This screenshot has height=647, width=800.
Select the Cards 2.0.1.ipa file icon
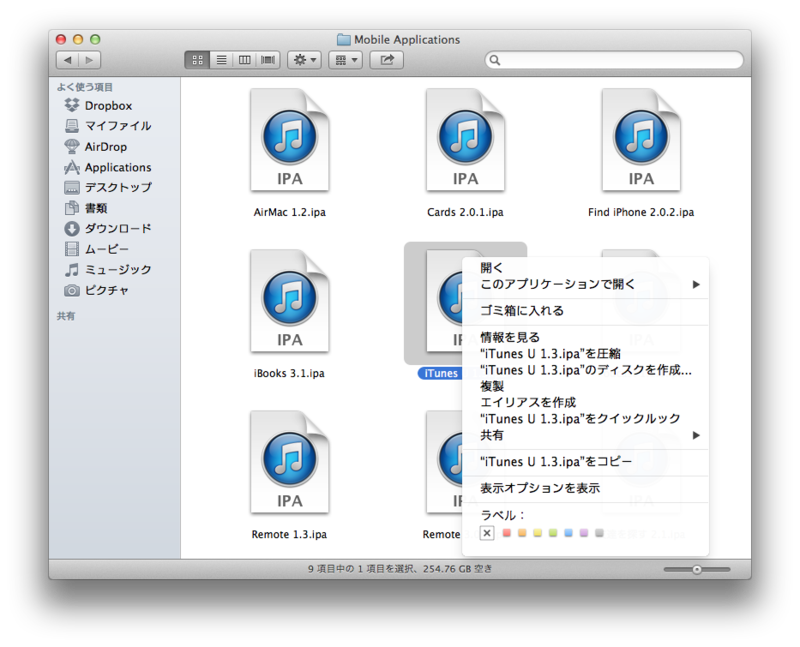(465, 140)
